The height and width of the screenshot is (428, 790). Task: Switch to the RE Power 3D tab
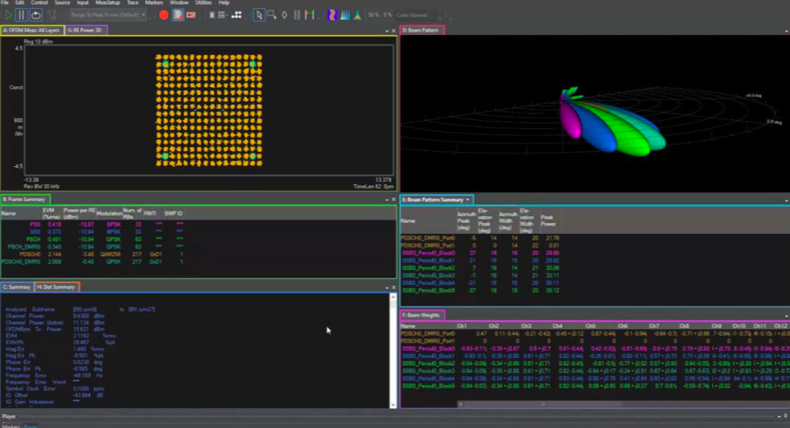point(87,31)
